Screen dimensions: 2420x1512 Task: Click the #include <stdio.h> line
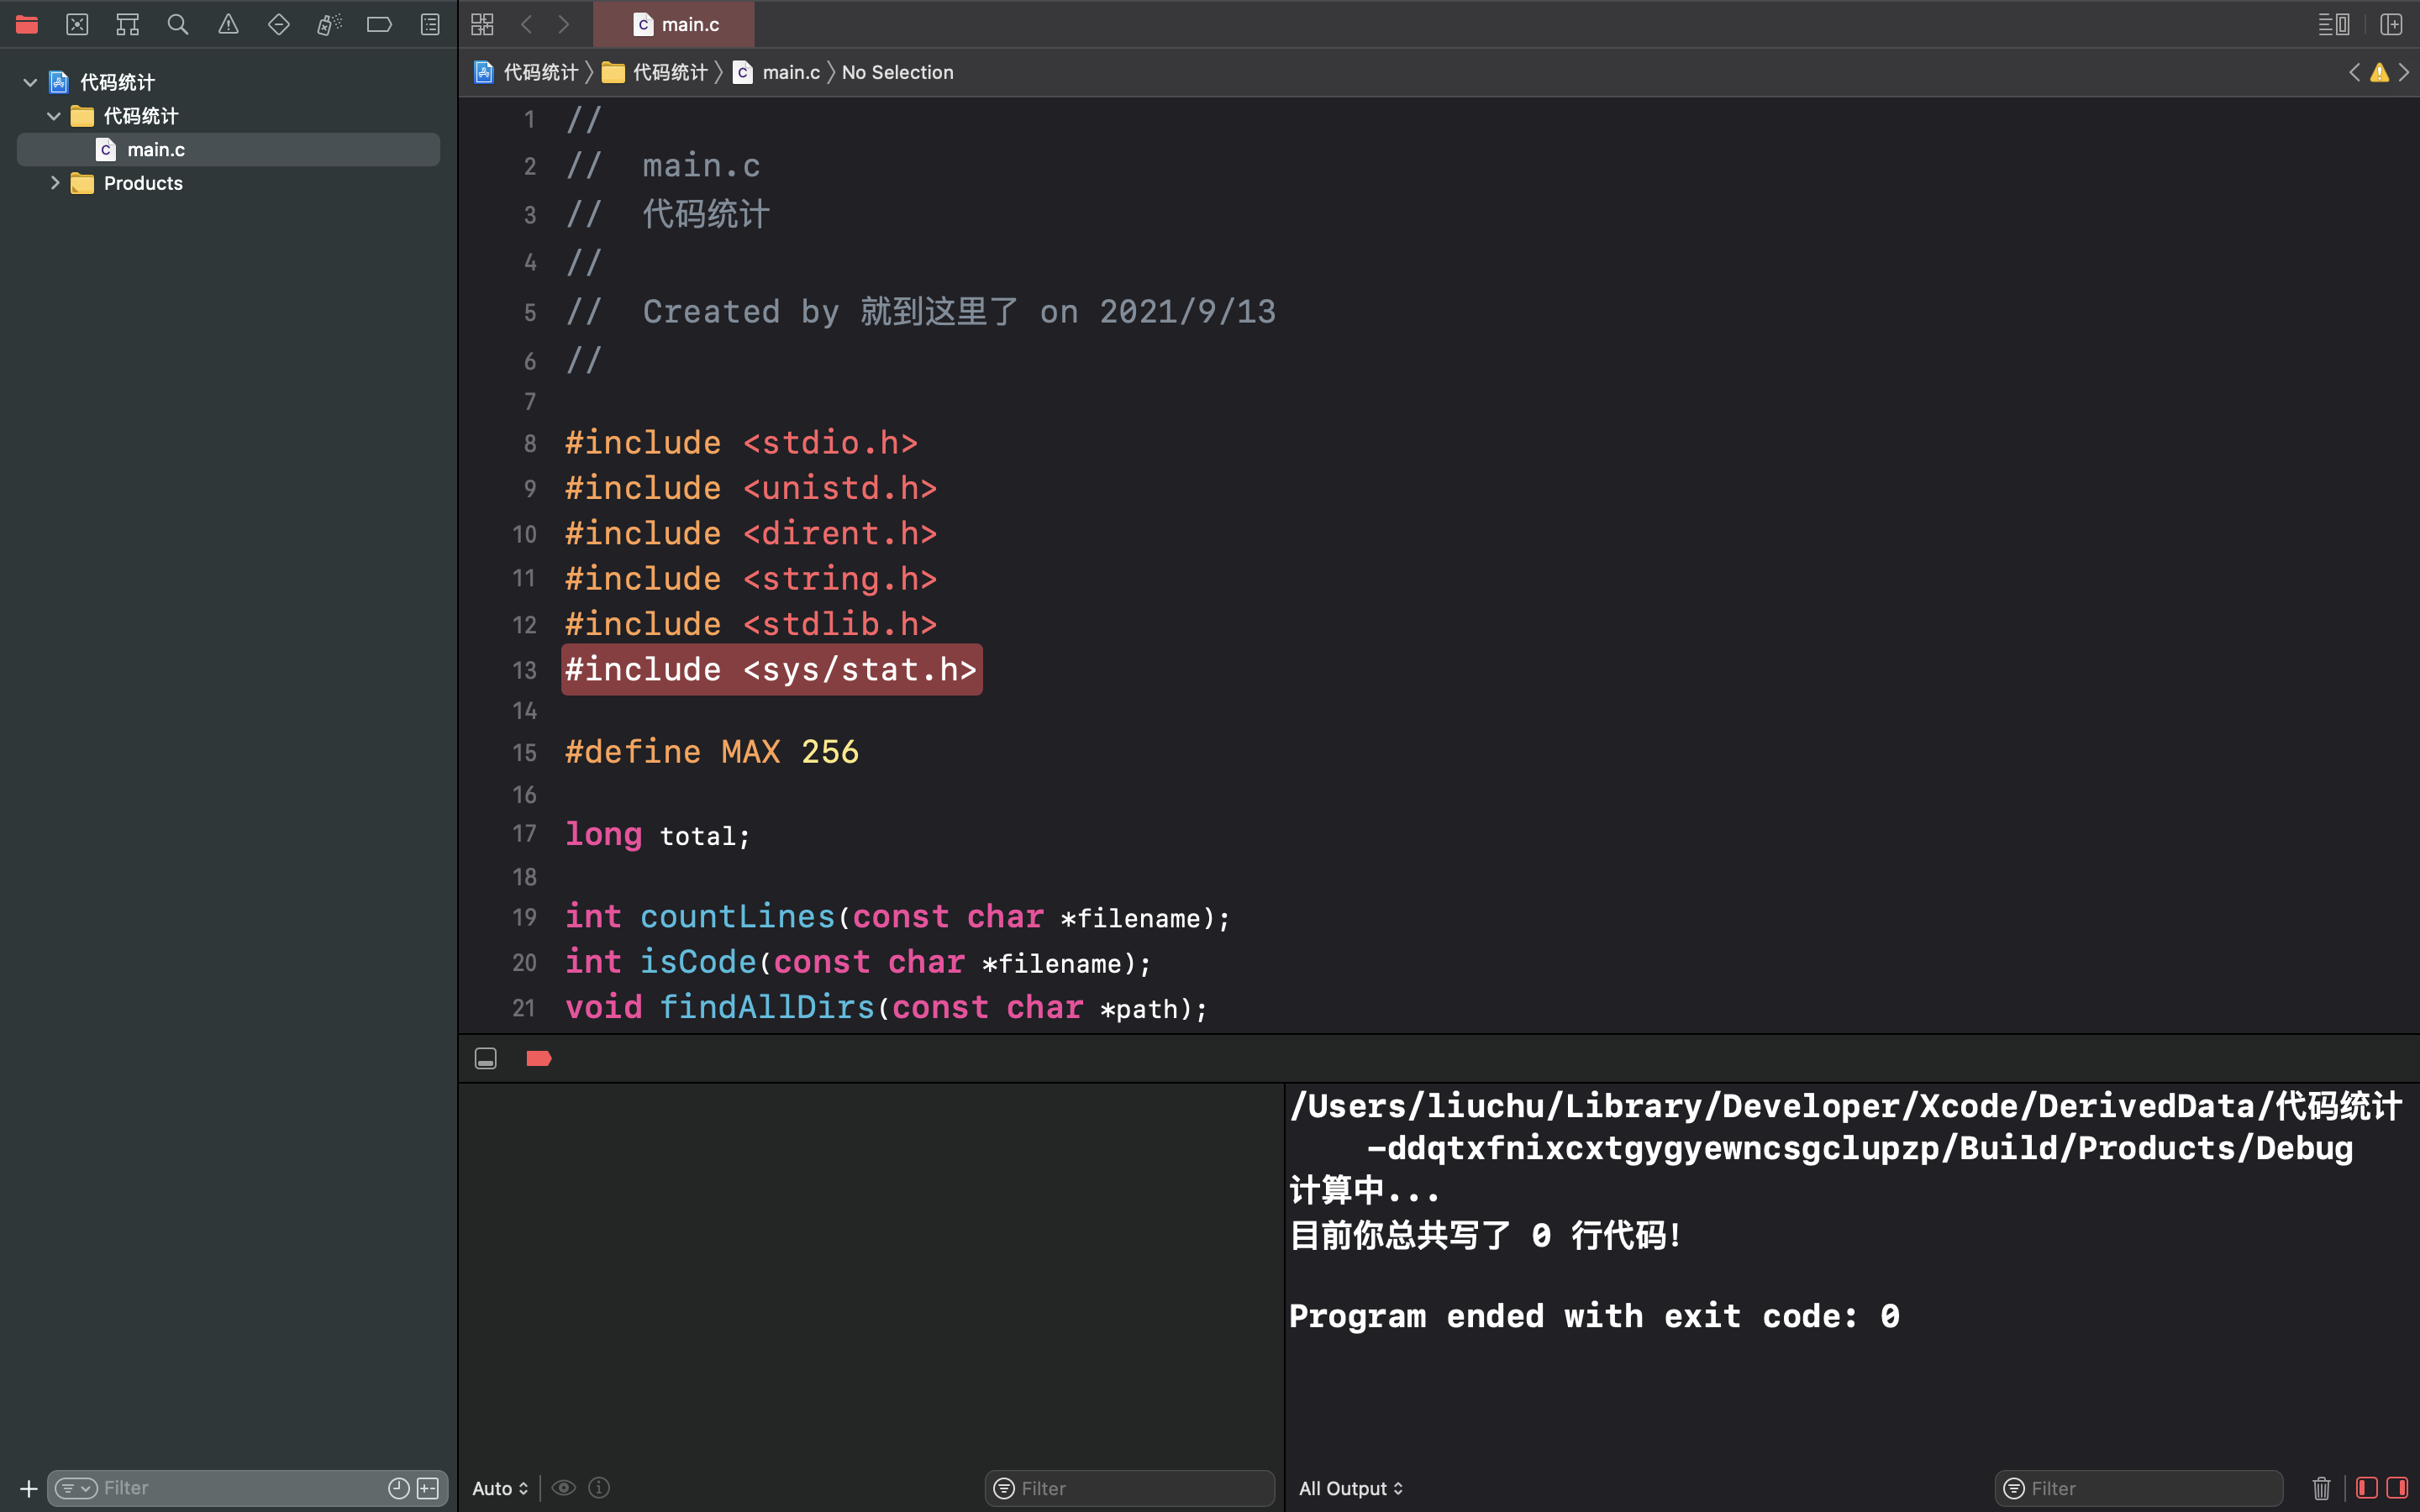coord(741,443)
